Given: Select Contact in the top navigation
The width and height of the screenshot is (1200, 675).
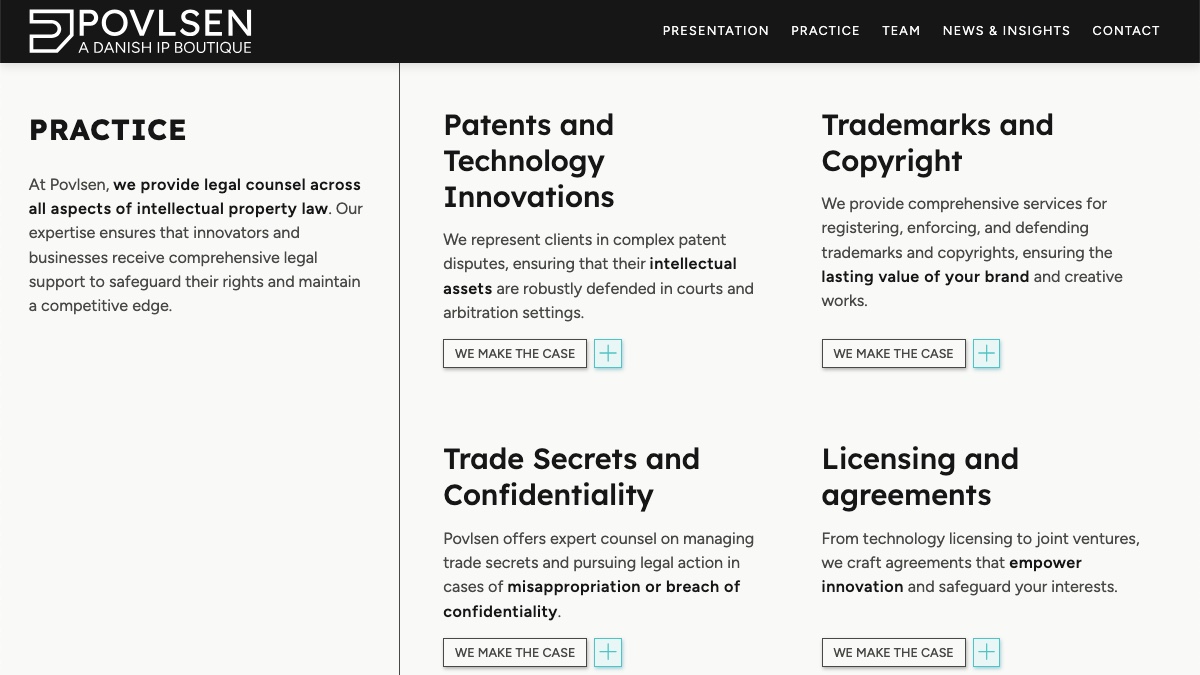Looking at the screenshot, I should pos(1126,31).
